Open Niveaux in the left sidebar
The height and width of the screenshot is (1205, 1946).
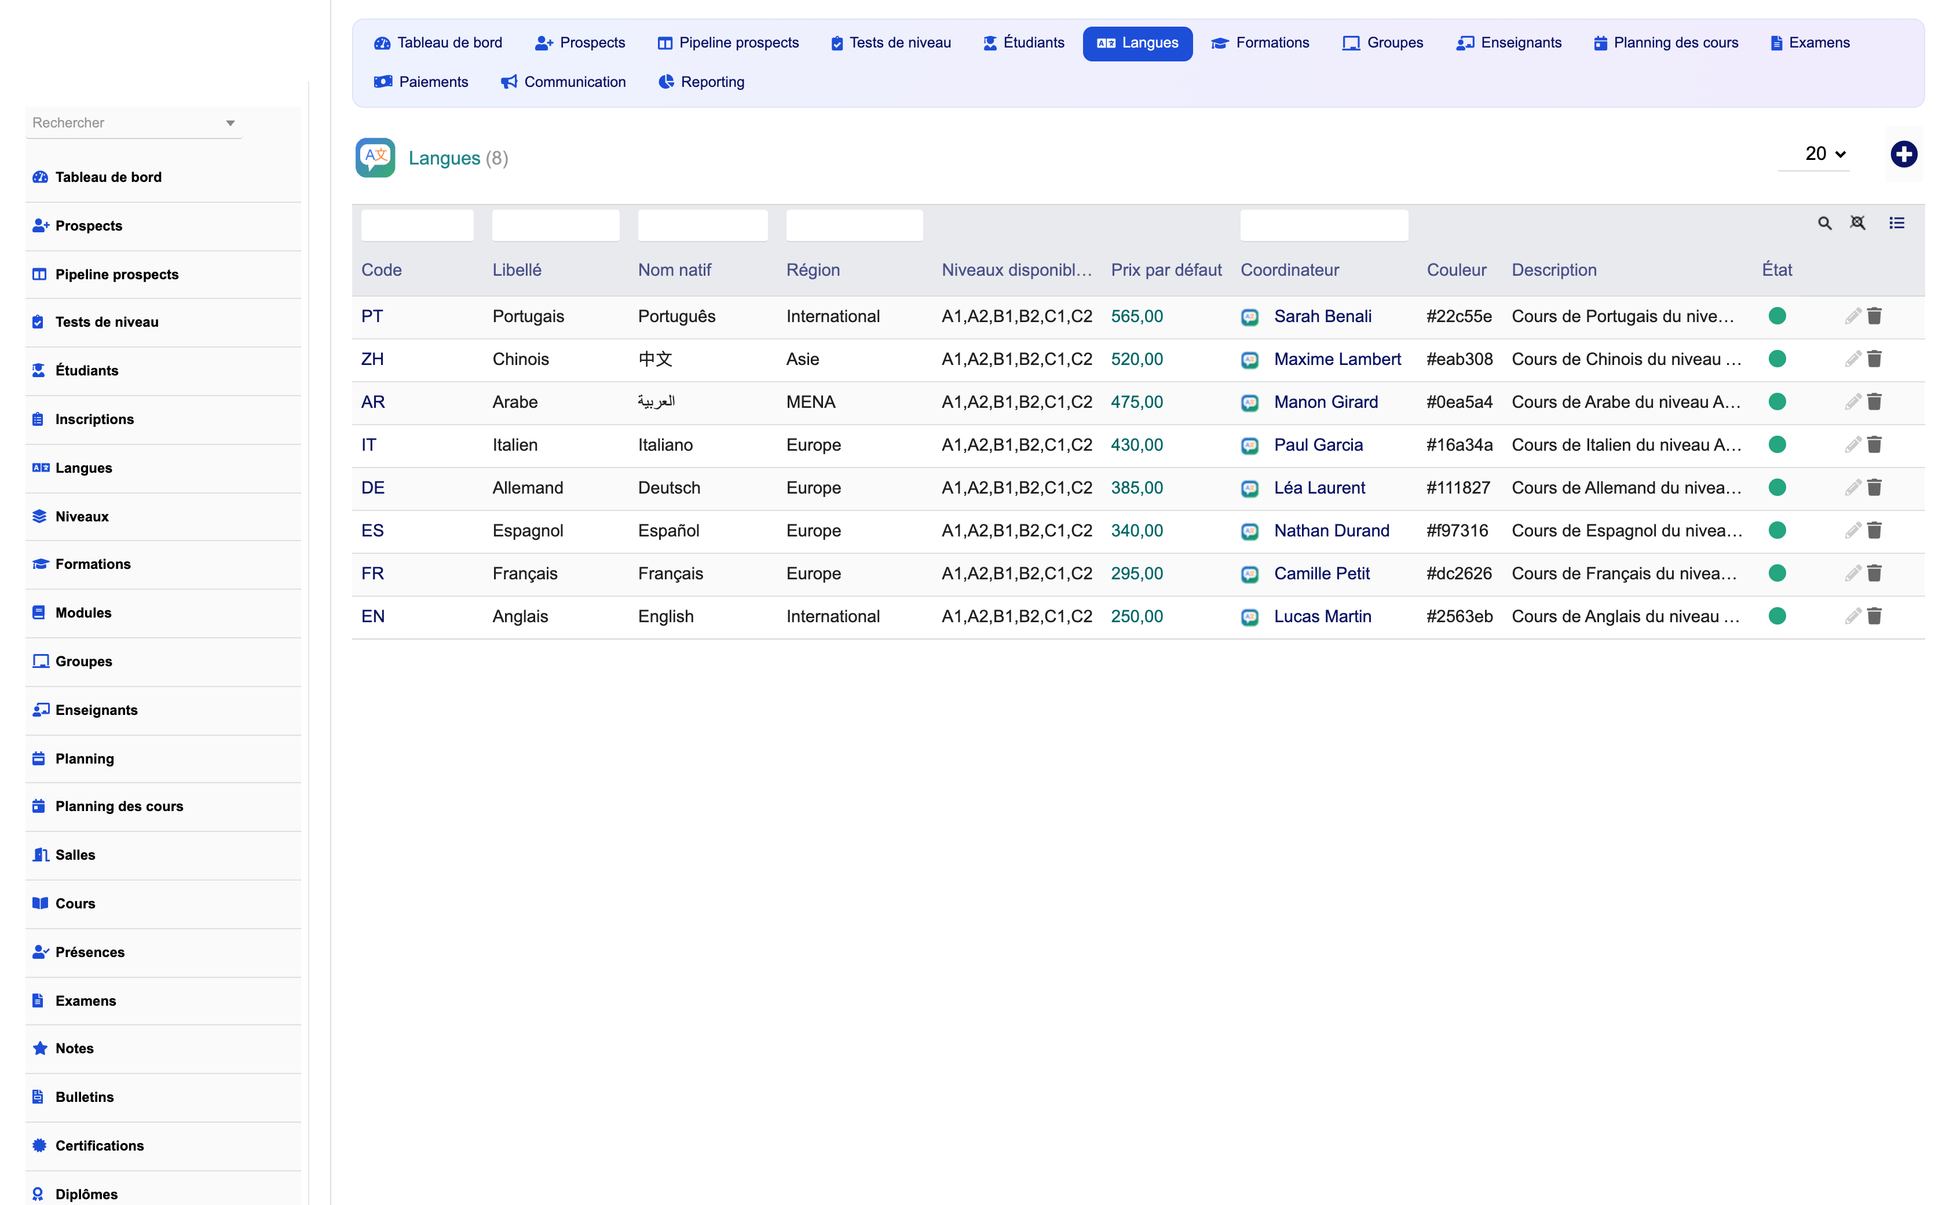pos(163,517)
